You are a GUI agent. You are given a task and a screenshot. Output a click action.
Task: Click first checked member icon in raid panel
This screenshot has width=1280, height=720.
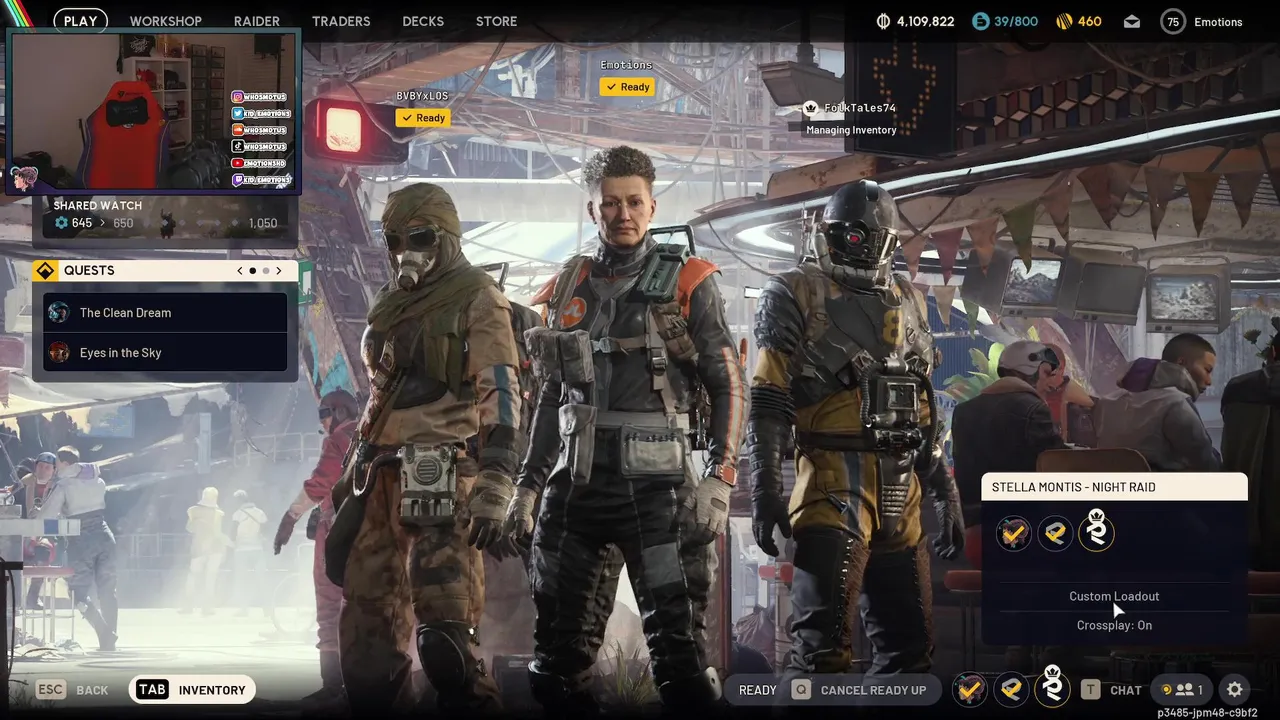(1013, 533)
